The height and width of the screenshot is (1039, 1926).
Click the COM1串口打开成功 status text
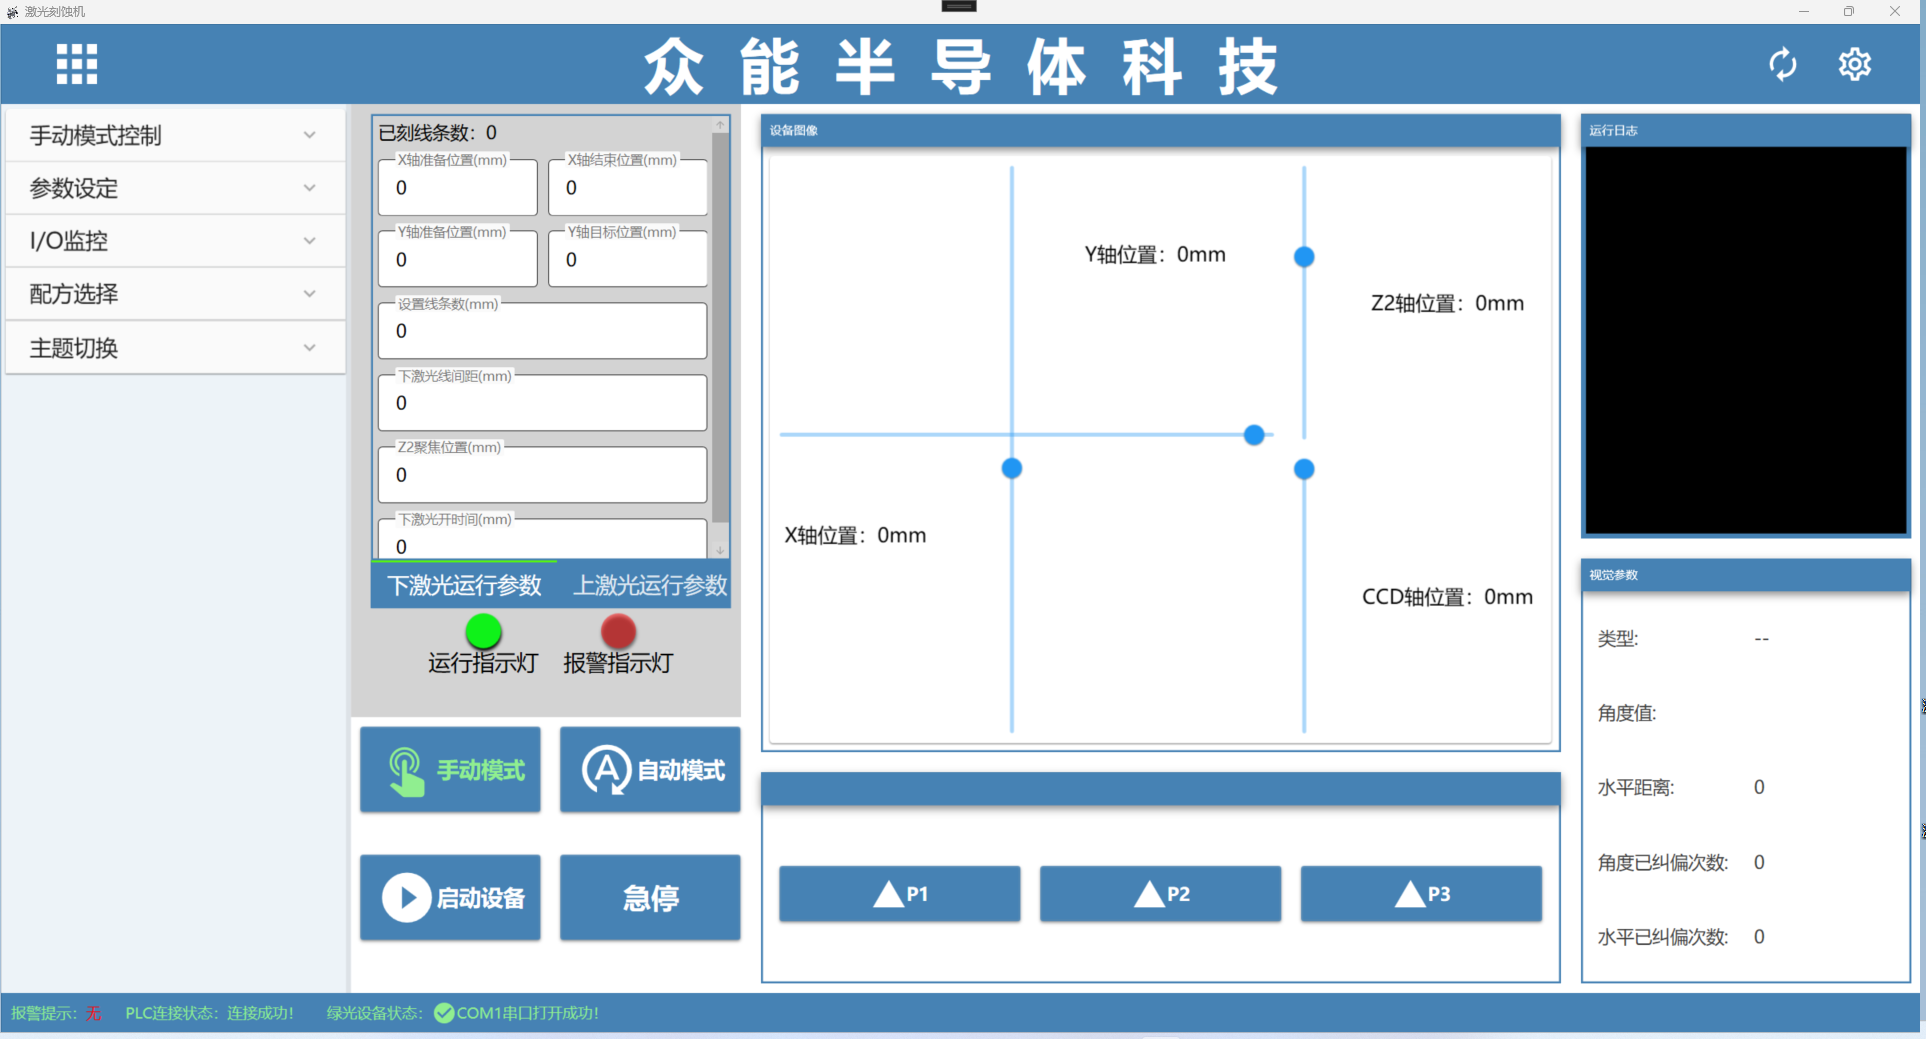527,1013
